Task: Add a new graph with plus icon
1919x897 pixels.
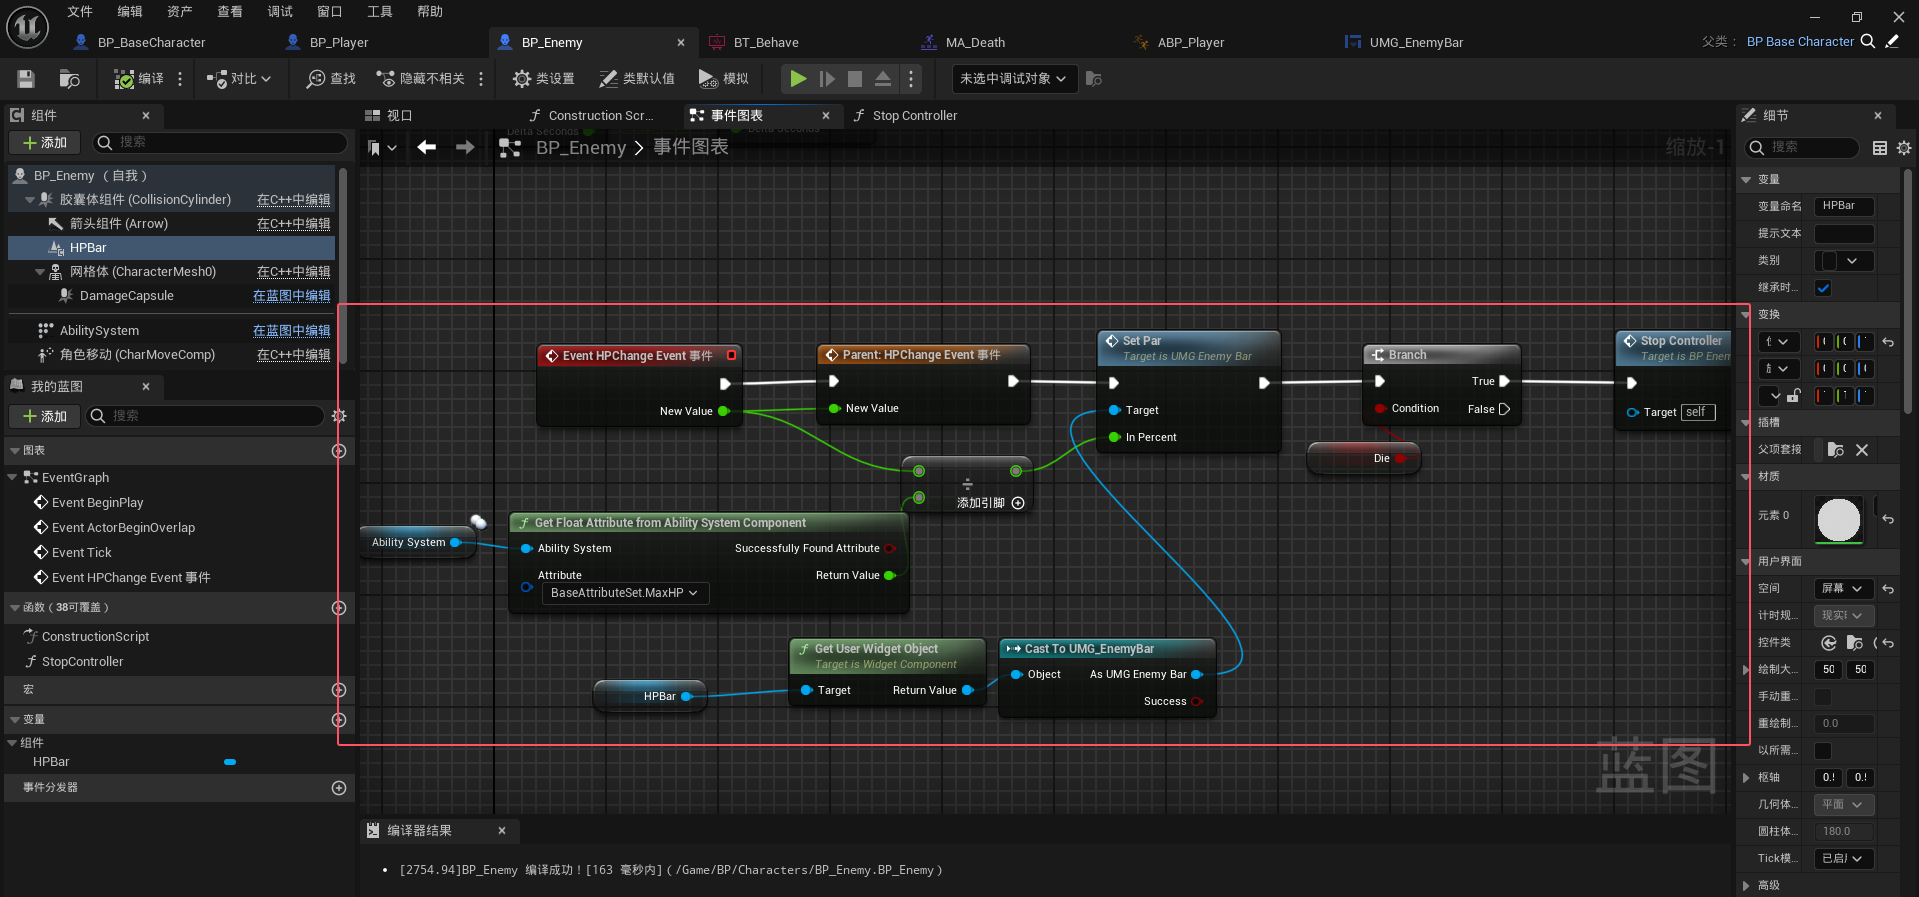Action: [339, 451]
